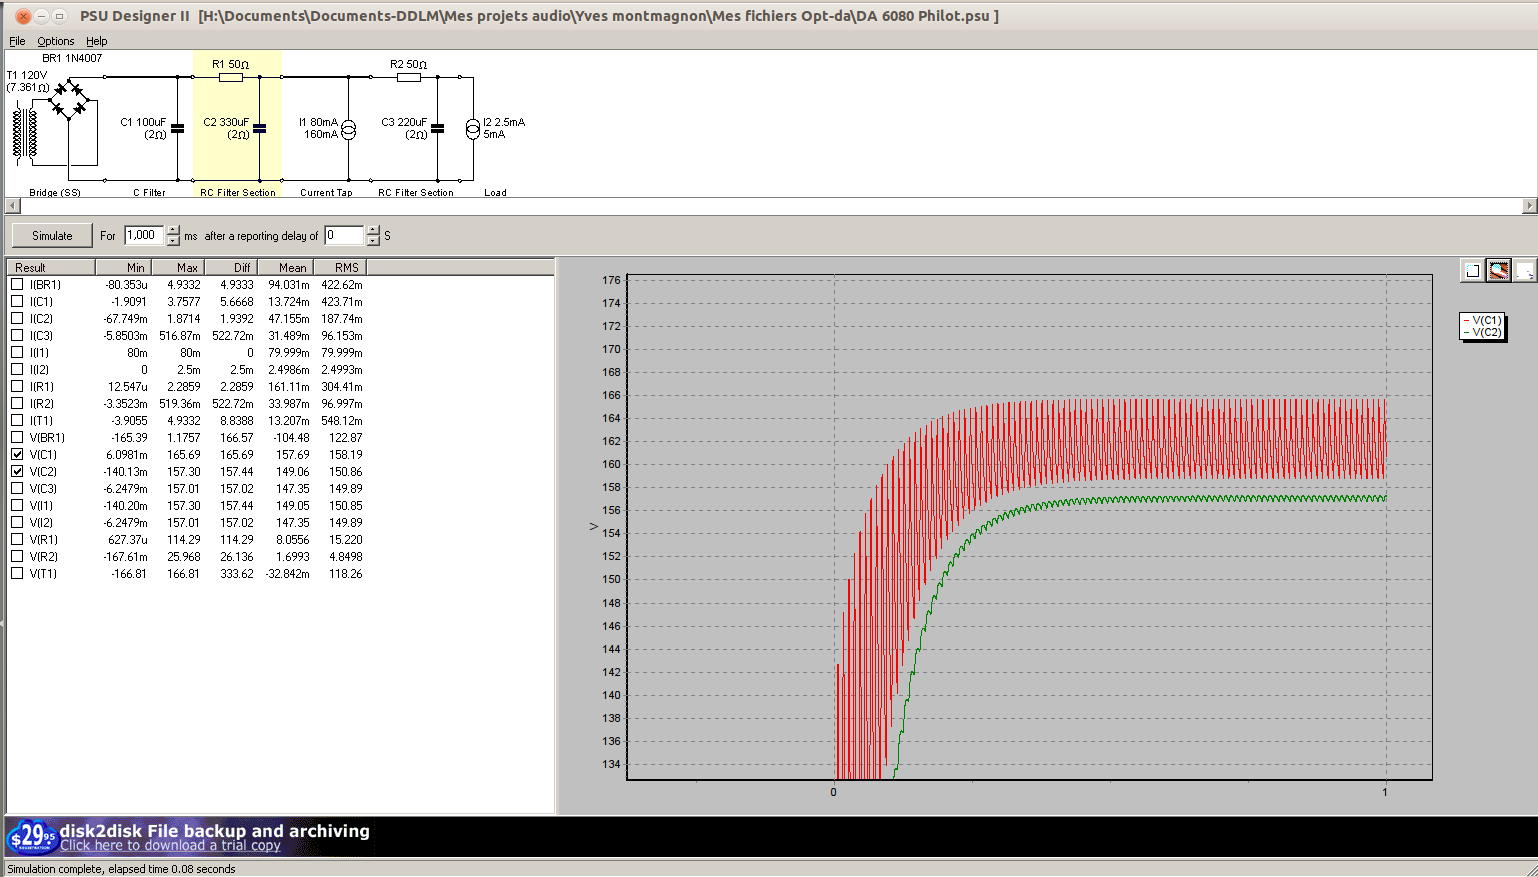The height and width of the screenshot is (877, 1538).
Task: Click the V(C1) red legend entry
Action: pyautogui.click(x=1482, y=320)
